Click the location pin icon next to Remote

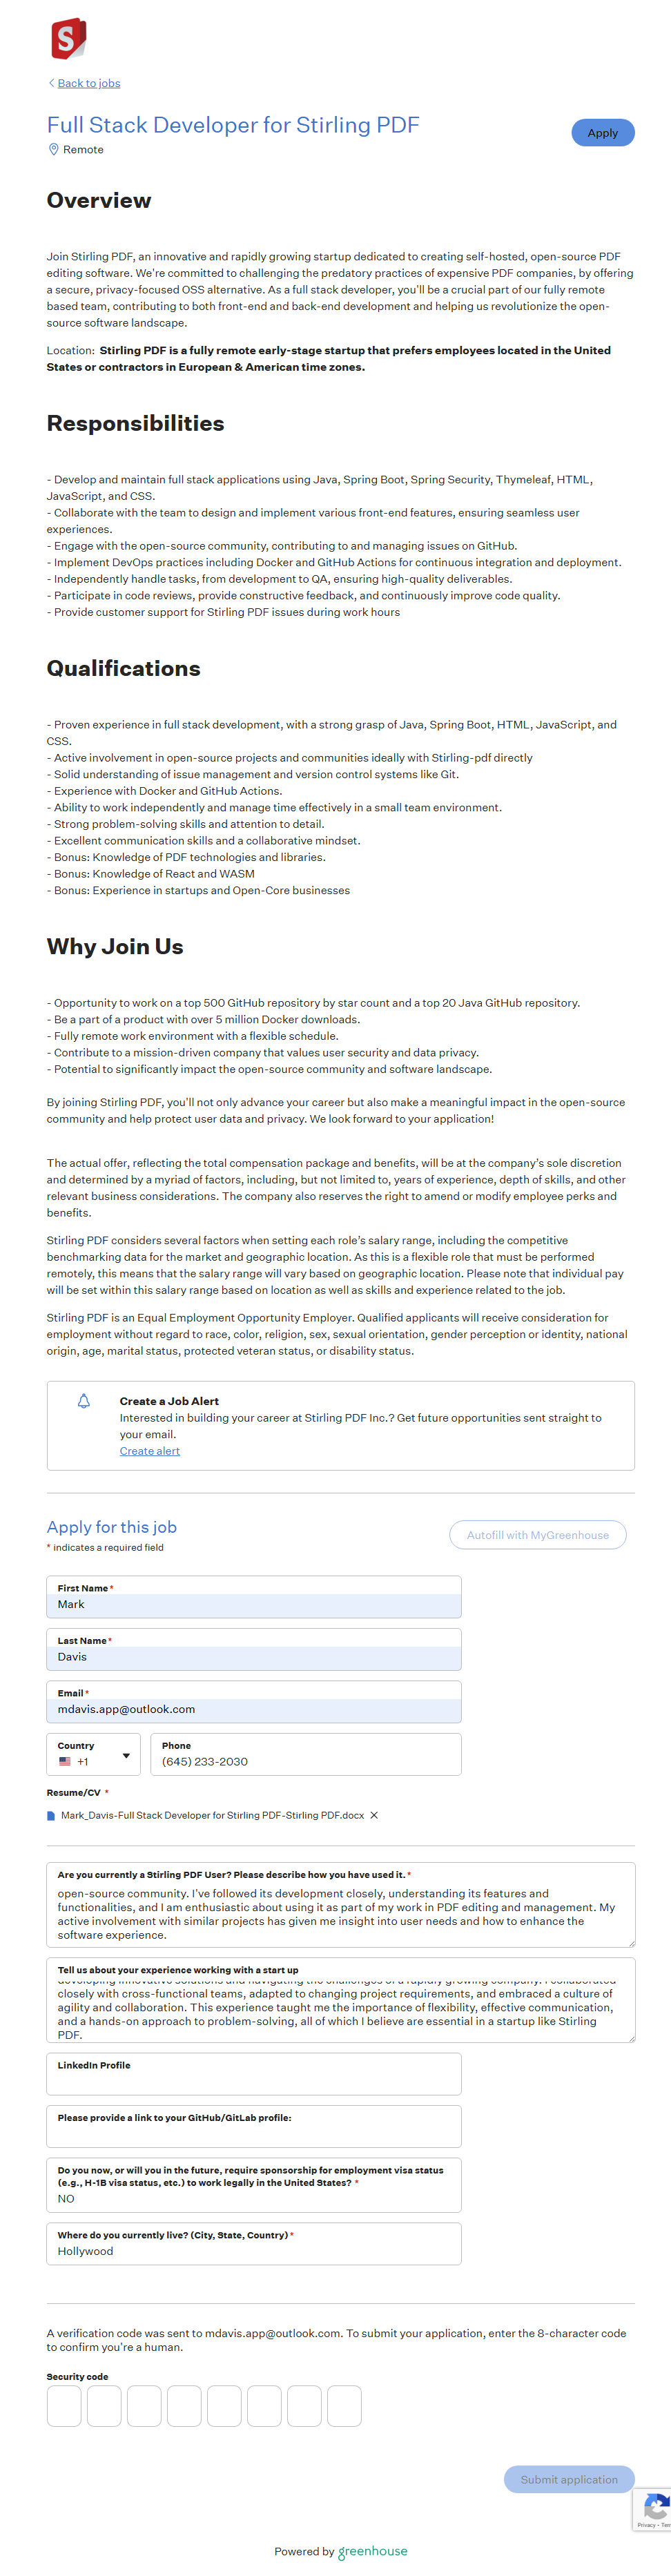pos(54,150)
